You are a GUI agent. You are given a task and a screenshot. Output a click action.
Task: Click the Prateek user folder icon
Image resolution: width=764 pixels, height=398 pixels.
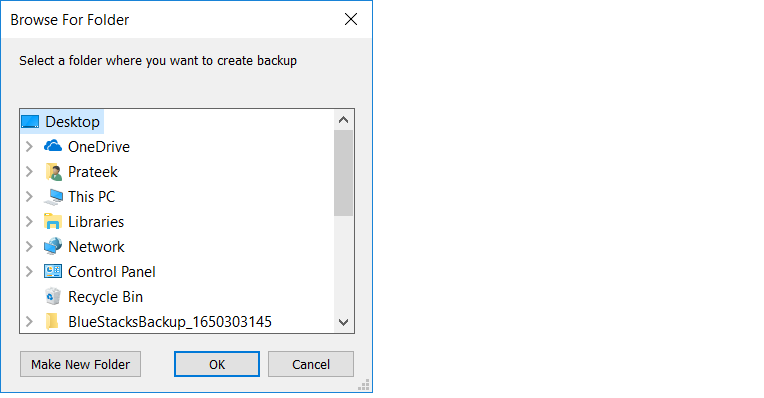[x=53, y=171]
